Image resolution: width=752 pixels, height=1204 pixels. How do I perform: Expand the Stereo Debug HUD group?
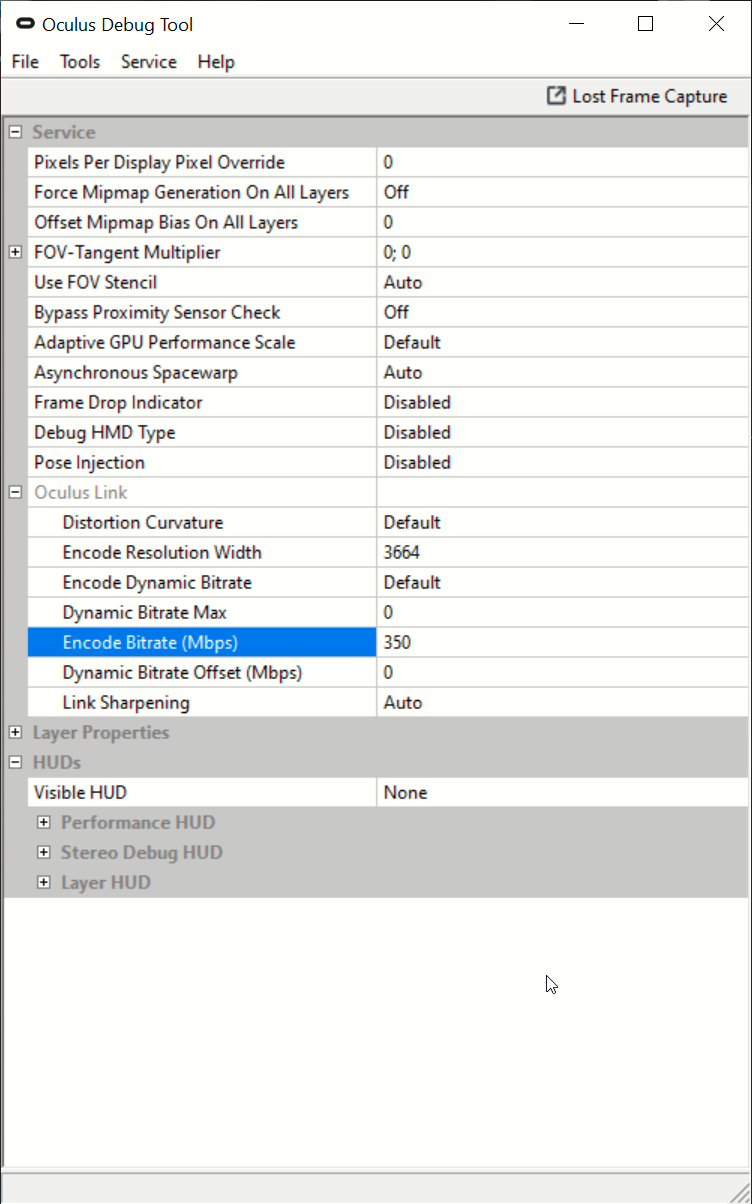(43, 851)
